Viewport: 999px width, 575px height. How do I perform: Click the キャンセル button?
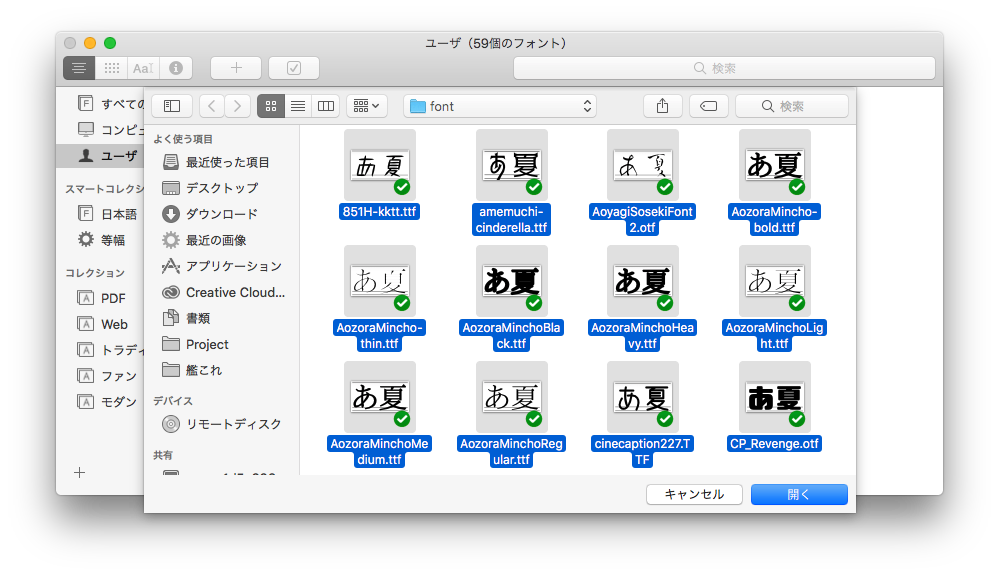pyautogui.click(x=694, y=494)
